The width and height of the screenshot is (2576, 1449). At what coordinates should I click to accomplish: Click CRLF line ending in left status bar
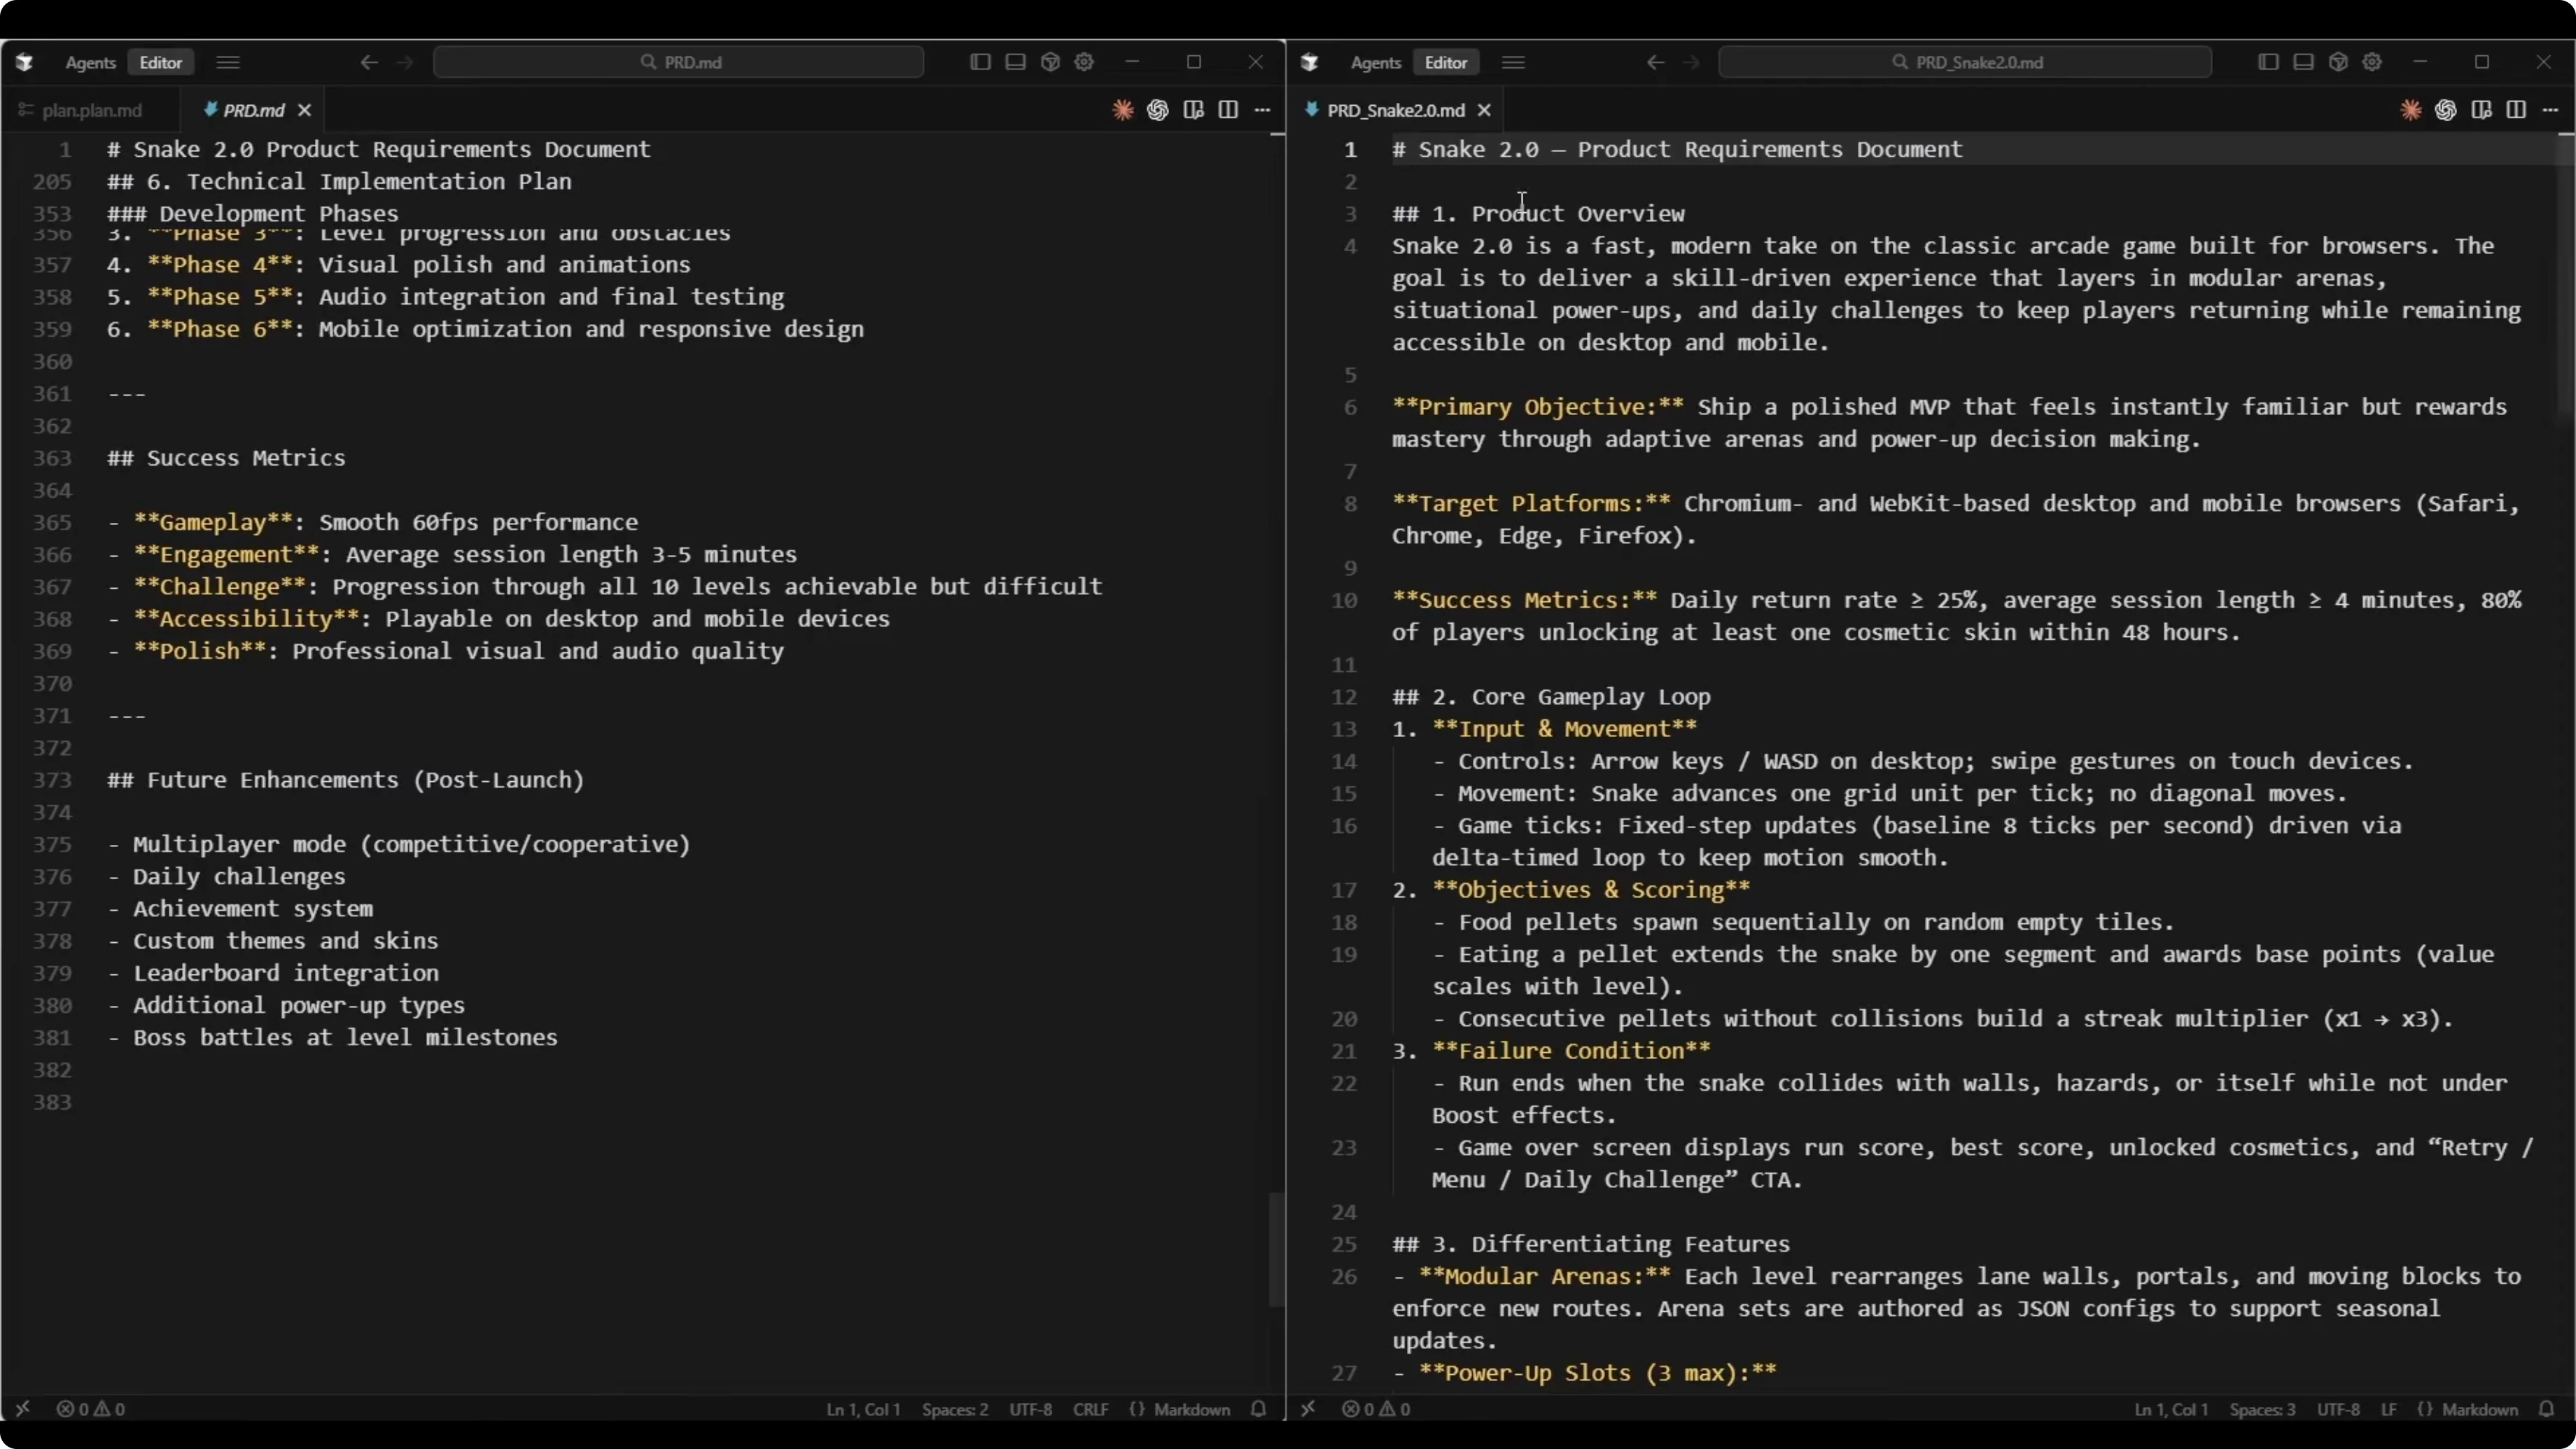click(x=1090, y=1409)
